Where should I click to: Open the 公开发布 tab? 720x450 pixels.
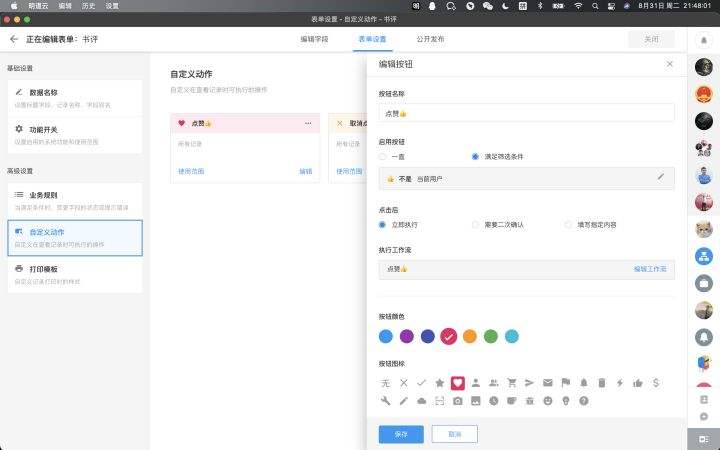(430, 39)
